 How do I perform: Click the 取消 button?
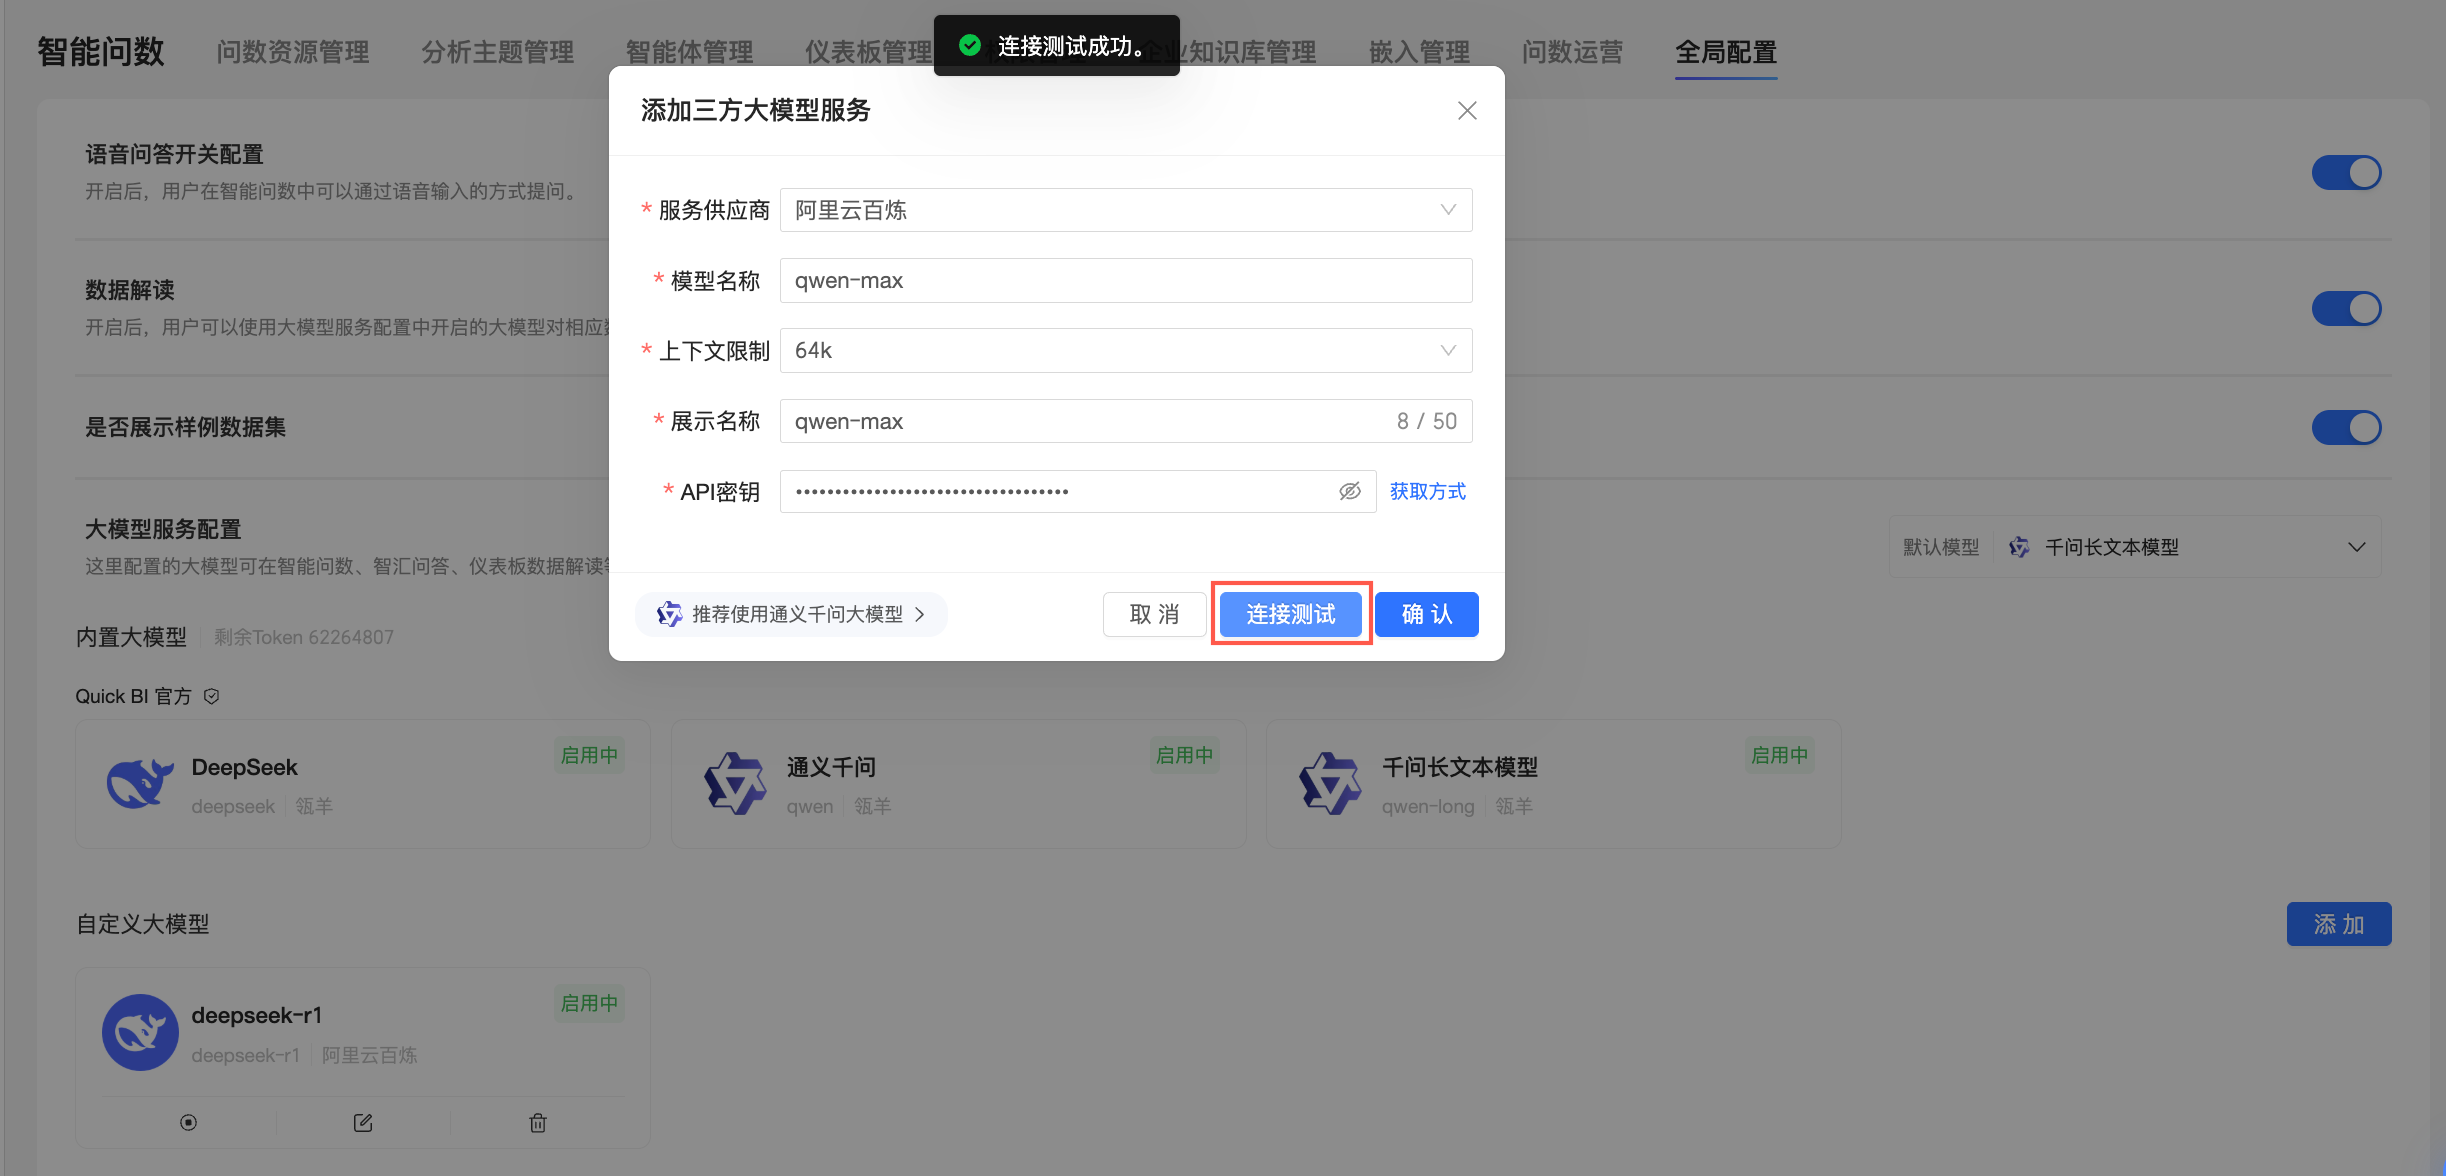[1154, 614]
